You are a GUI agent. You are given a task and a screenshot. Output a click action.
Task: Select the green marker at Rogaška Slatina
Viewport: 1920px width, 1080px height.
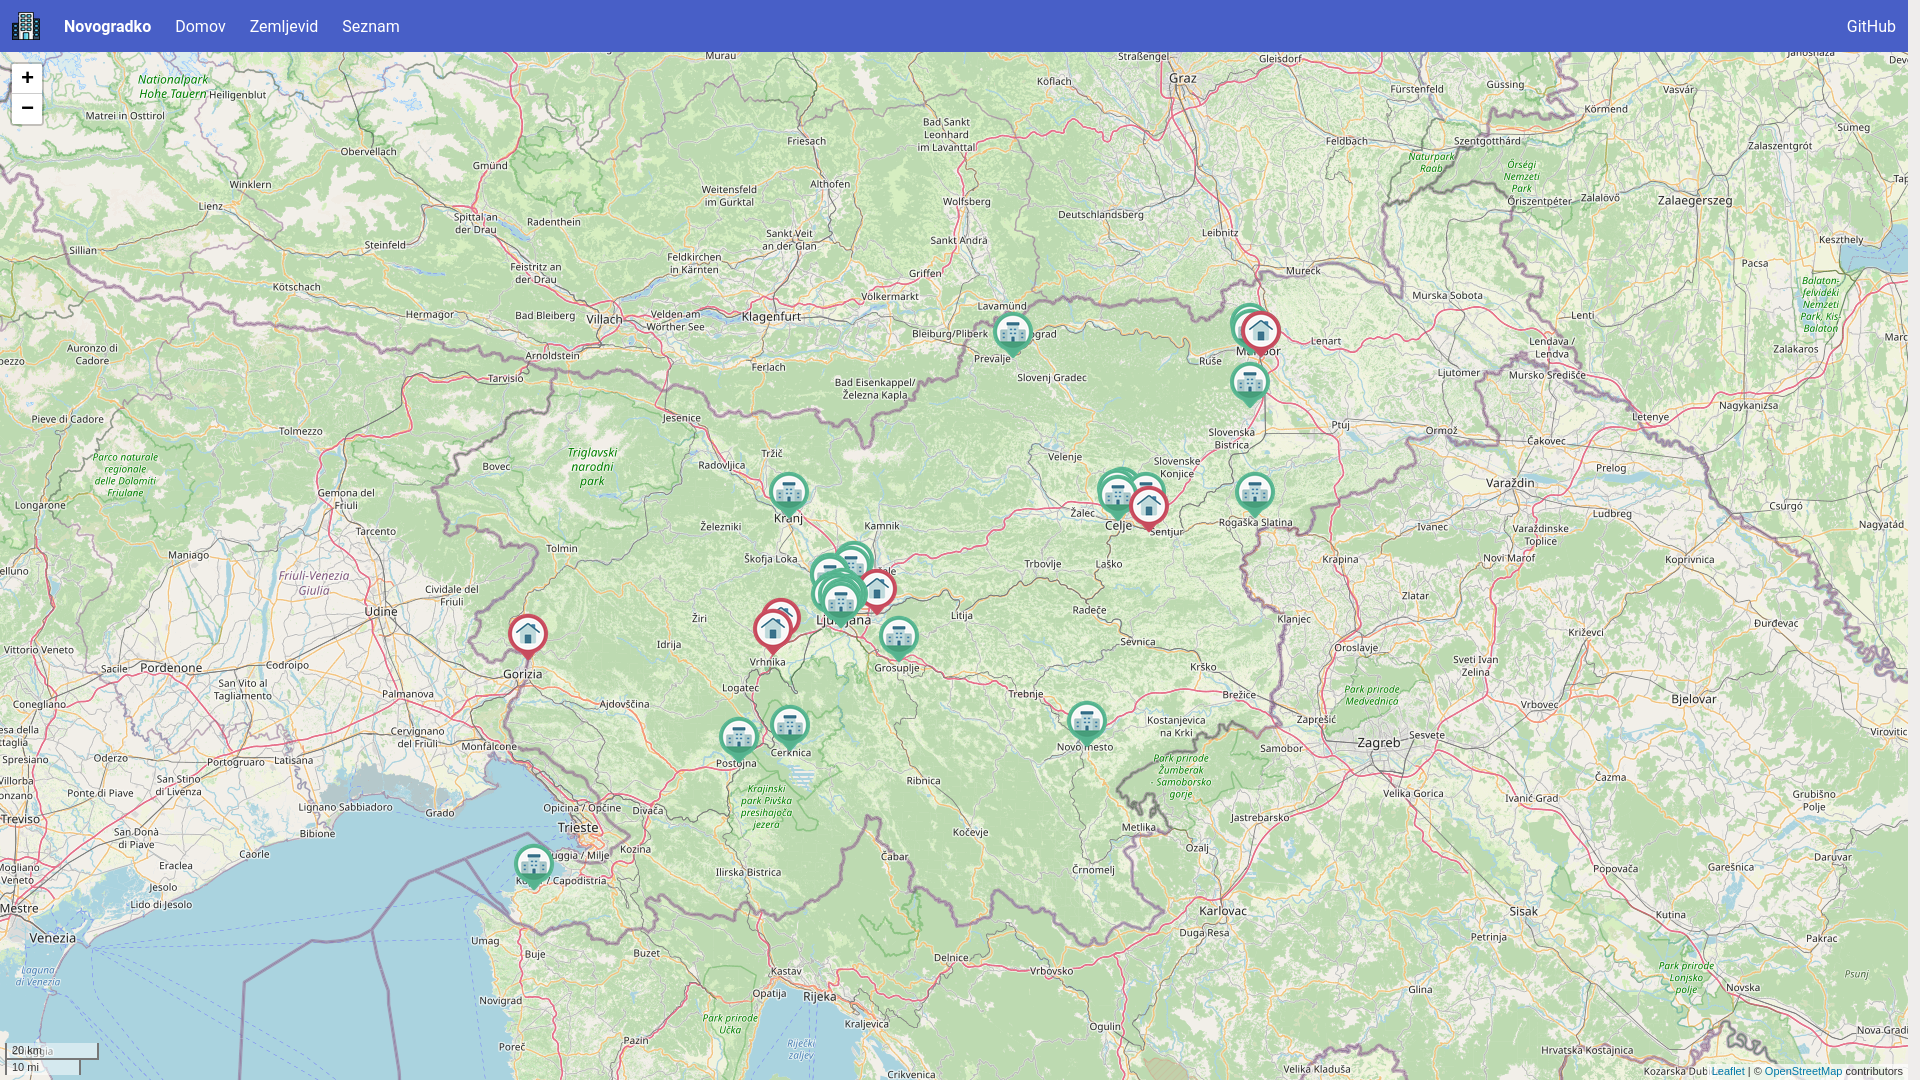[x=1255, y=493]
